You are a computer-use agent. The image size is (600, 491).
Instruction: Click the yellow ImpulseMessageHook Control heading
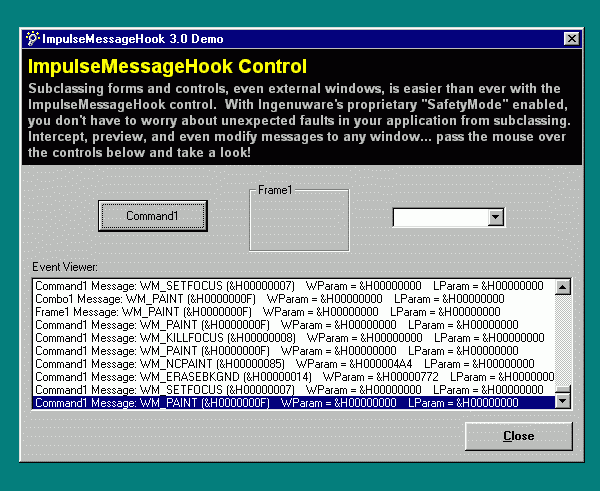pos(167,66)
